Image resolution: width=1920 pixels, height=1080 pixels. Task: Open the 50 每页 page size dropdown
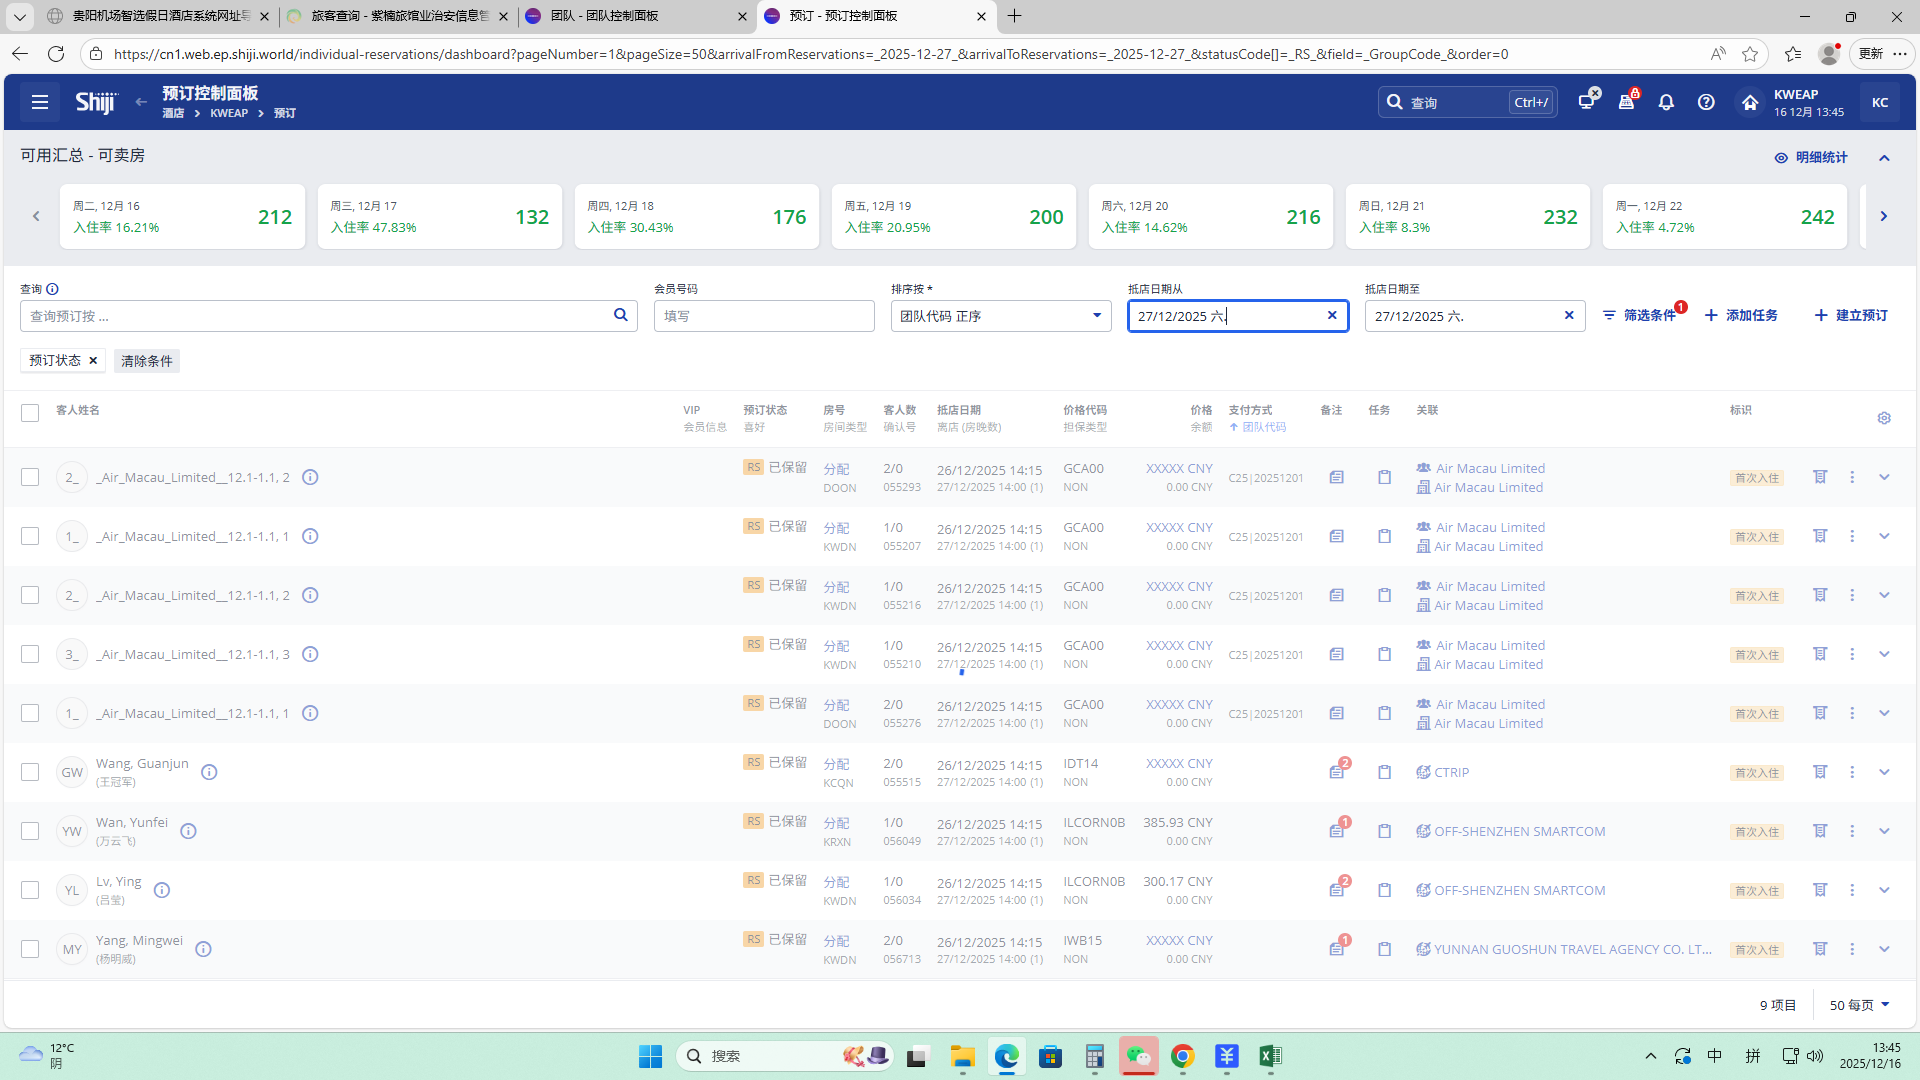(x=1859, y=1005)
